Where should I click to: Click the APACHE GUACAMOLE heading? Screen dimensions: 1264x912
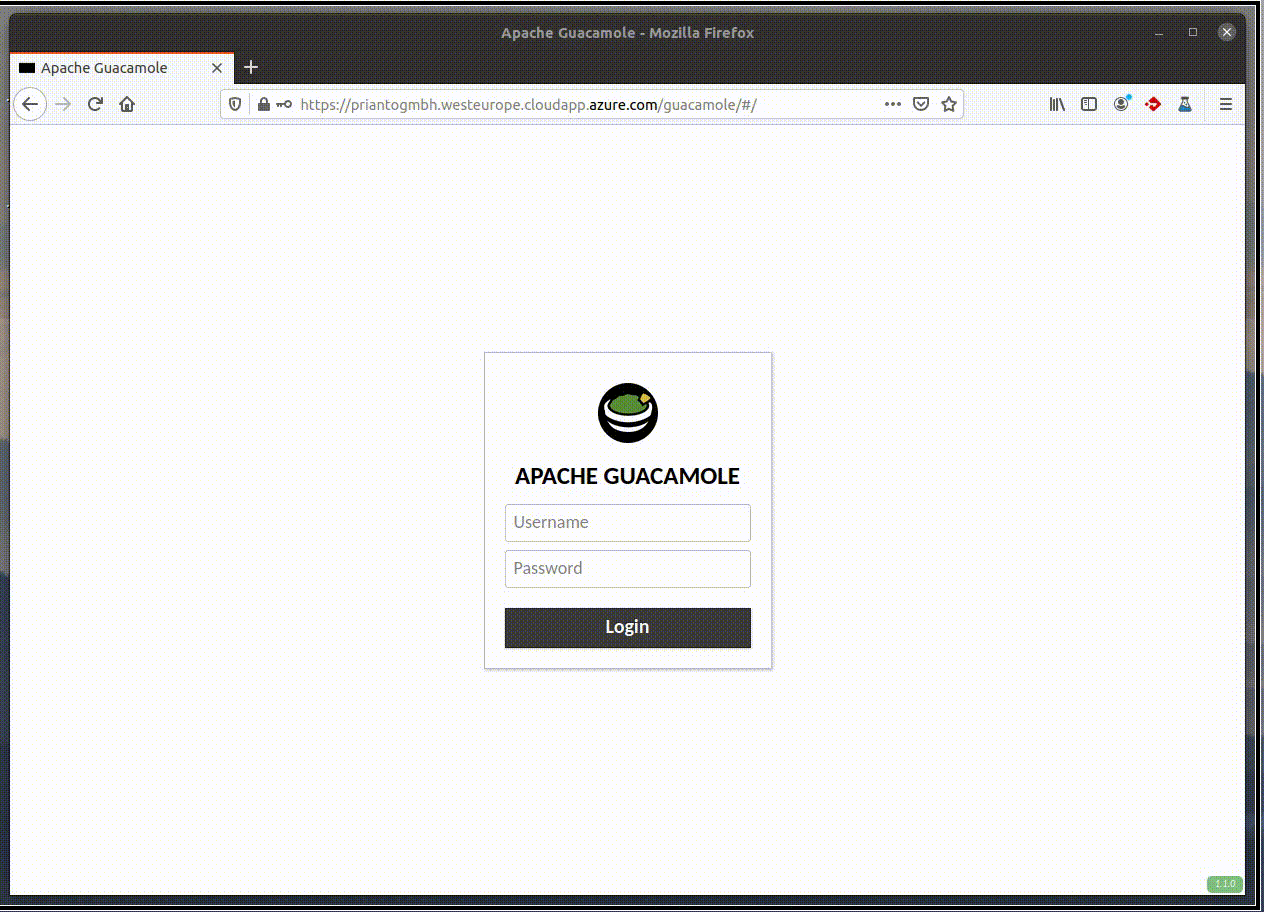pyautogui.click(x=628, y=476)
